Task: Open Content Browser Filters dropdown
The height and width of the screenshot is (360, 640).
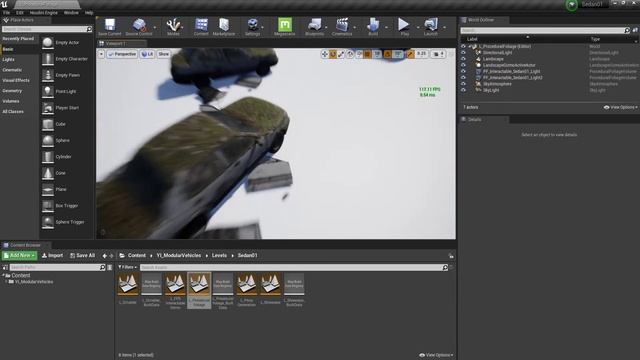Action: point(128,267)
